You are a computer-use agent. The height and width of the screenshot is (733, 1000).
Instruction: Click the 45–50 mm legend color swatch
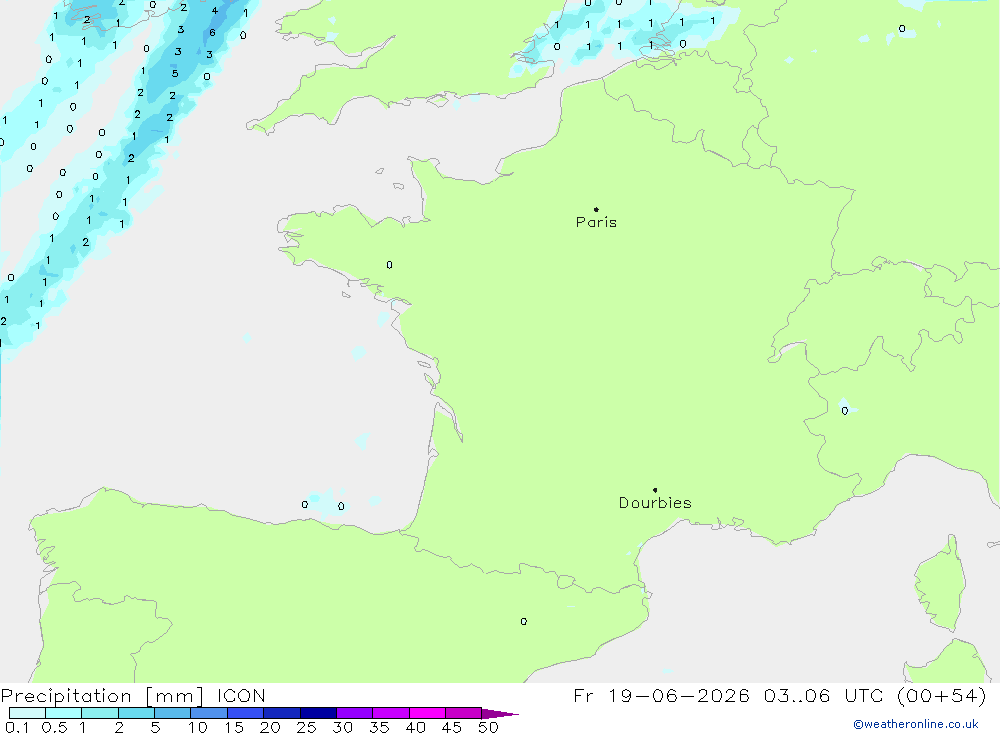coord(463,713)
